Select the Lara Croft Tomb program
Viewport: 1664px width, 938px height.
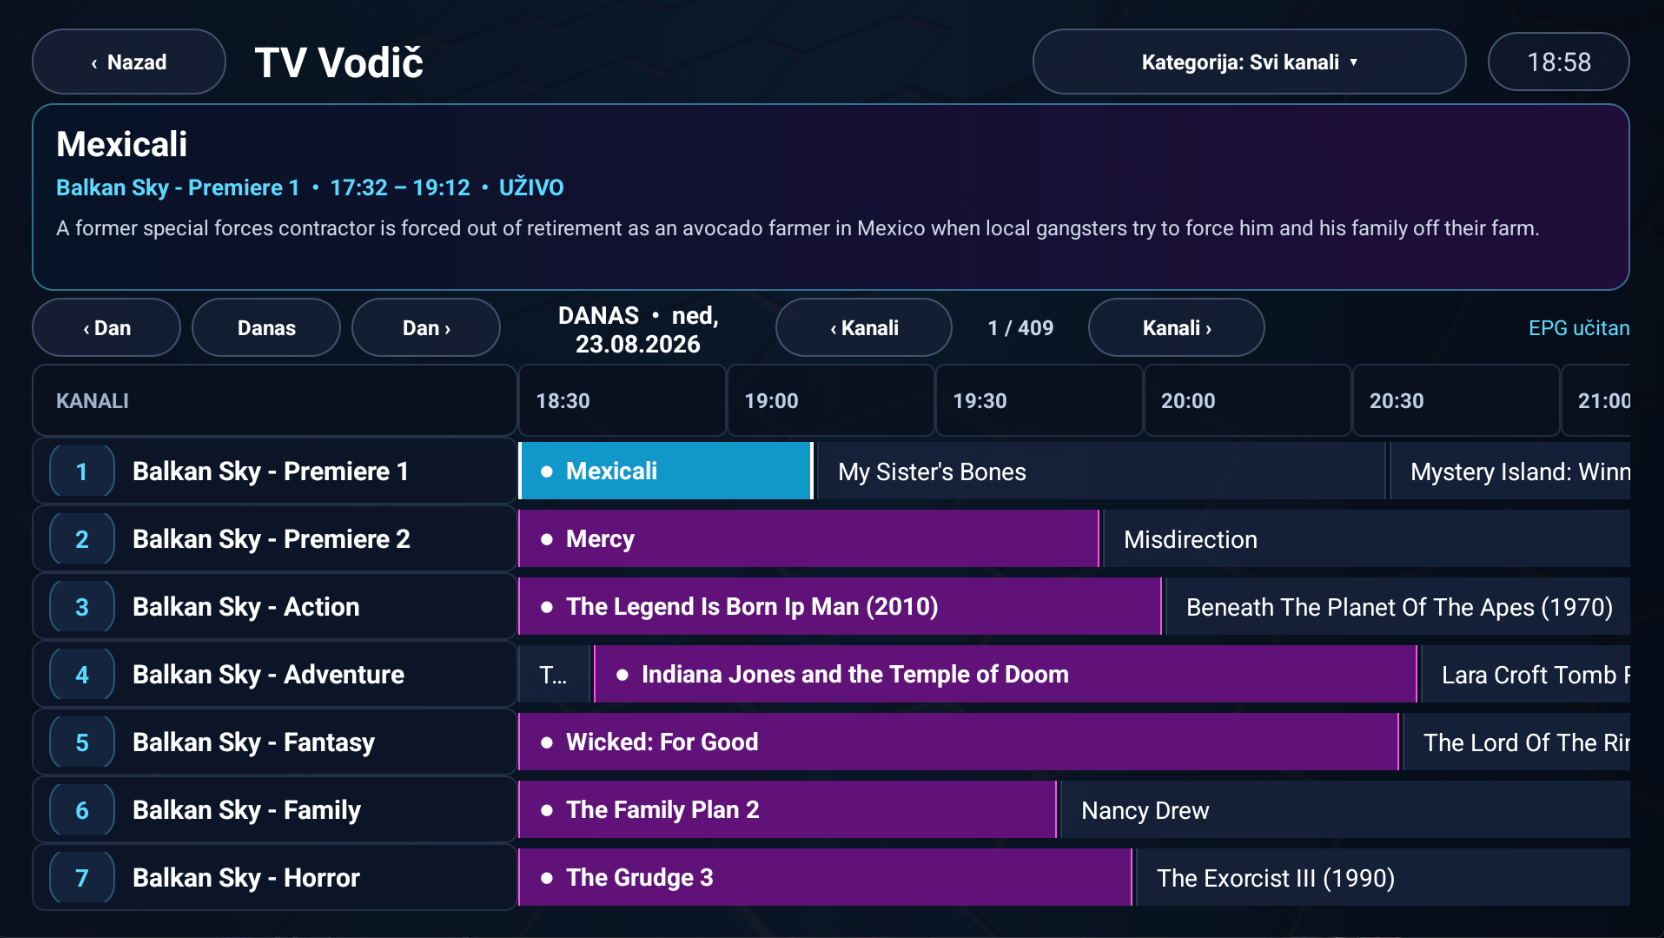coord(1526,675)
